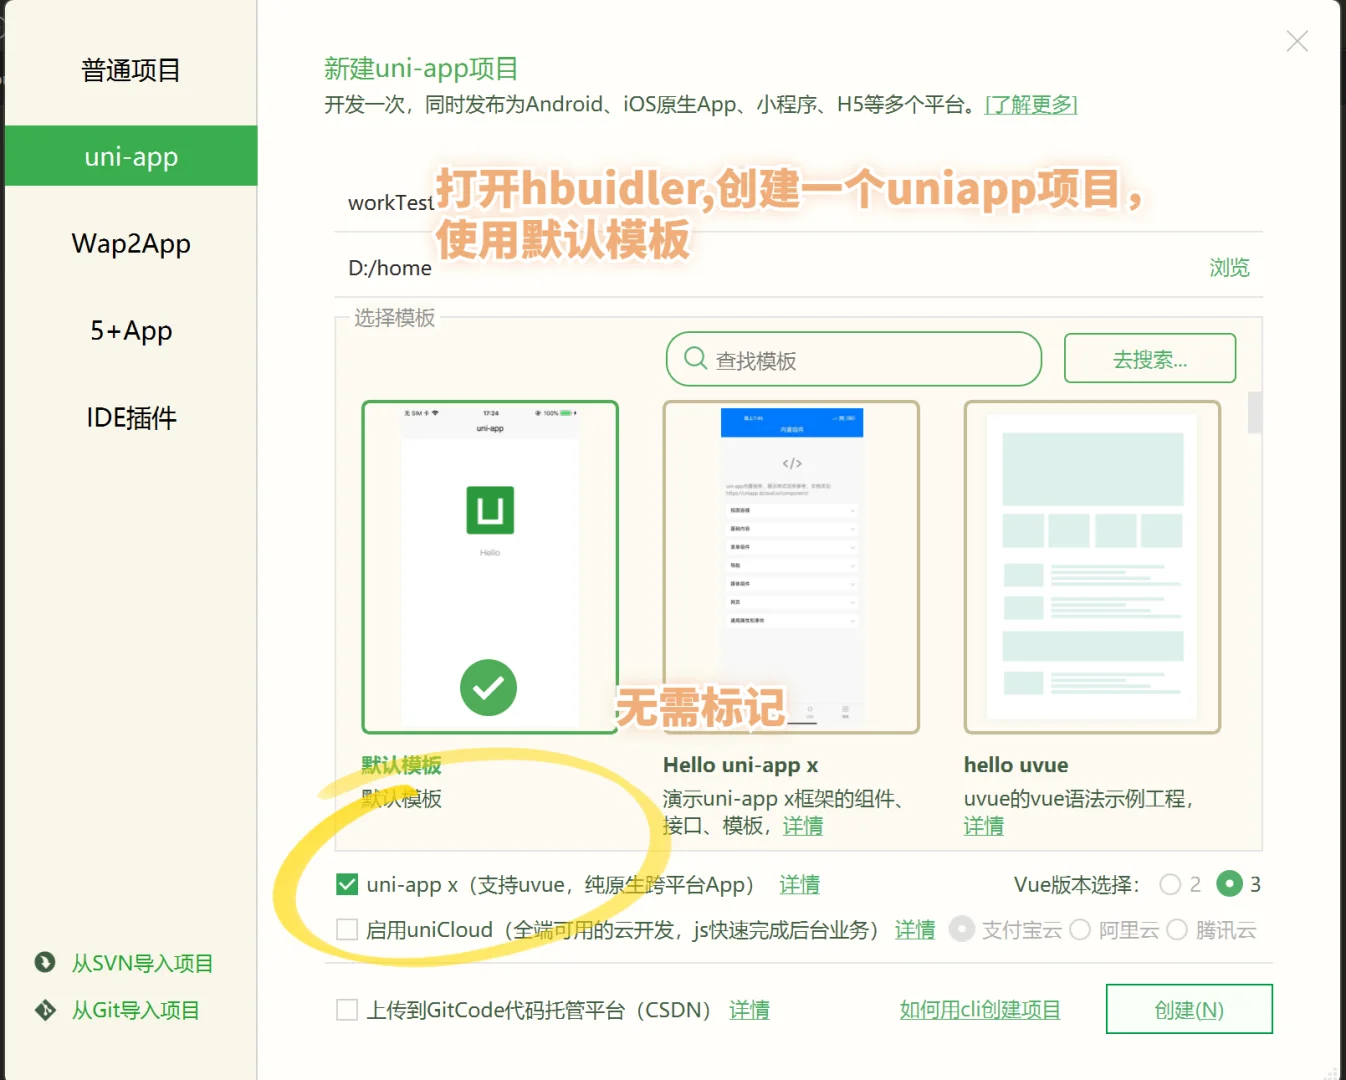Select the Hello uni-app x template thumbnail
The image size is (1346, 1080).
[791, 565]
